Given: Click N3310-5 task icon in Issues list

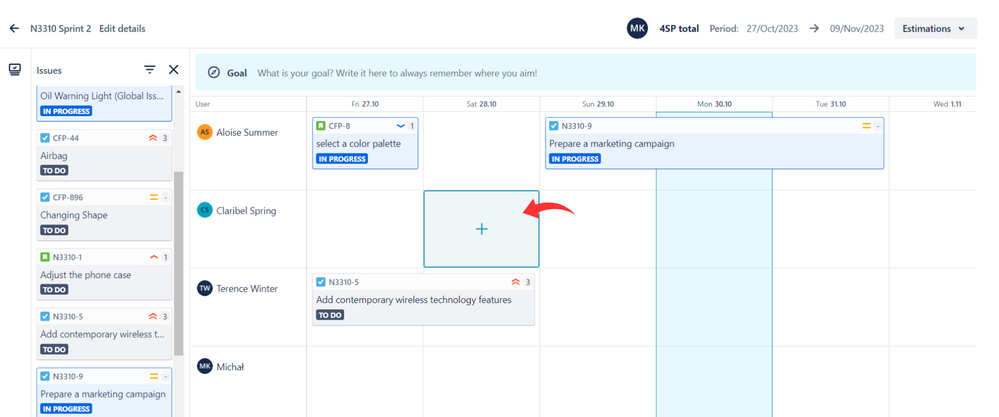Looking at the screenshot, I should point(45,316).
